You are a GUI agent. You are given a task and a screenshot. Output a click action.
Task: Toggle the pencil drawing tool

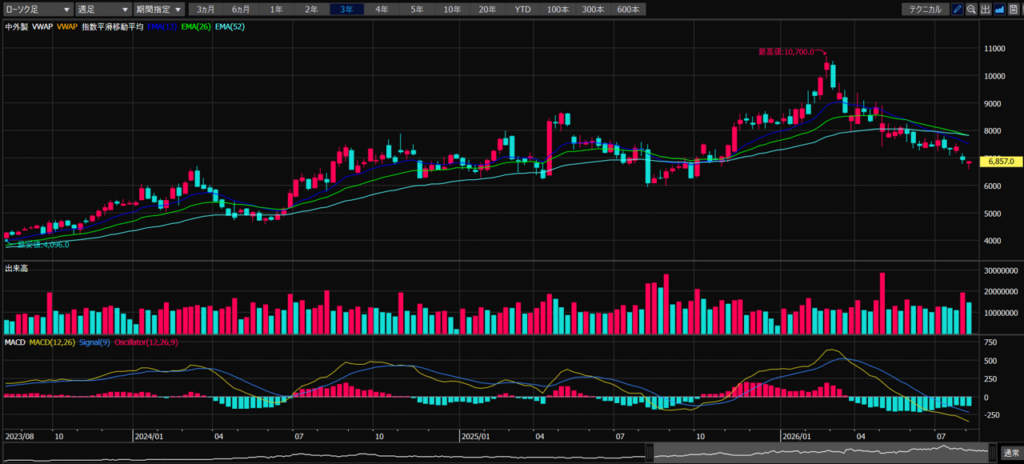[x=957, y=9]
